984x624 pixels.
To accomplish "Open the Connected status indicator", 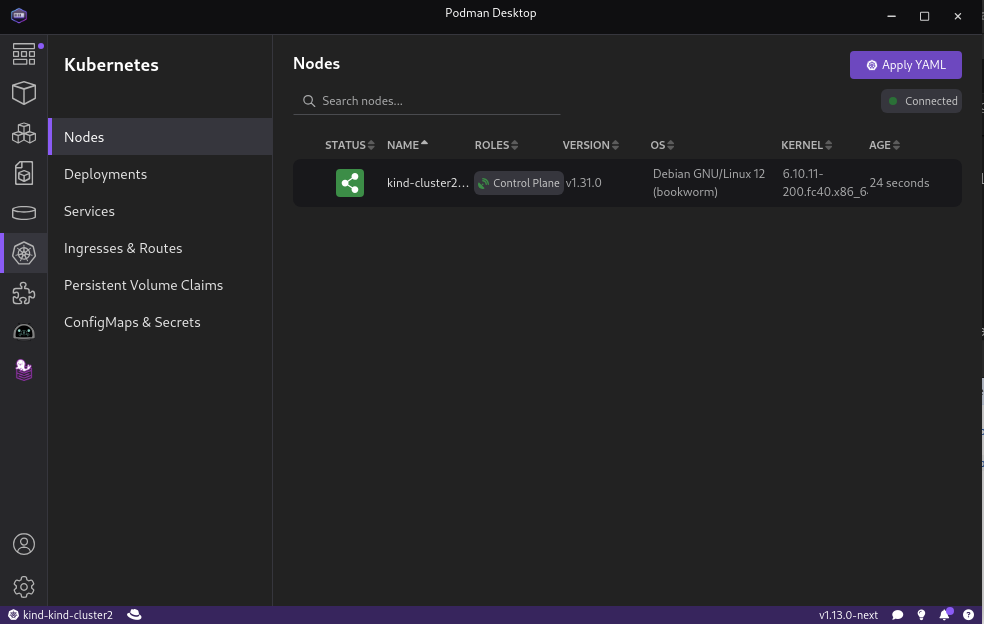I will click(x=921, y=100).
